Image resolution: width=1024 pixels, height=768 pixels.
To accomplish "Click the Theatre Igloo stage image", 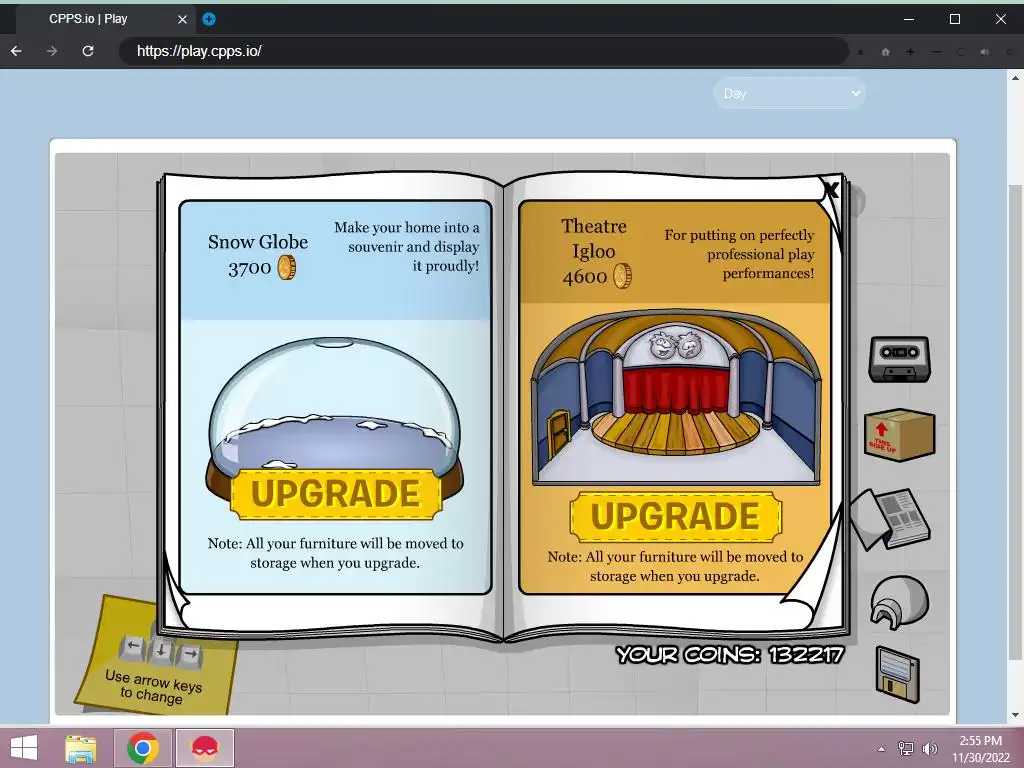I will [x=676, y=397].
